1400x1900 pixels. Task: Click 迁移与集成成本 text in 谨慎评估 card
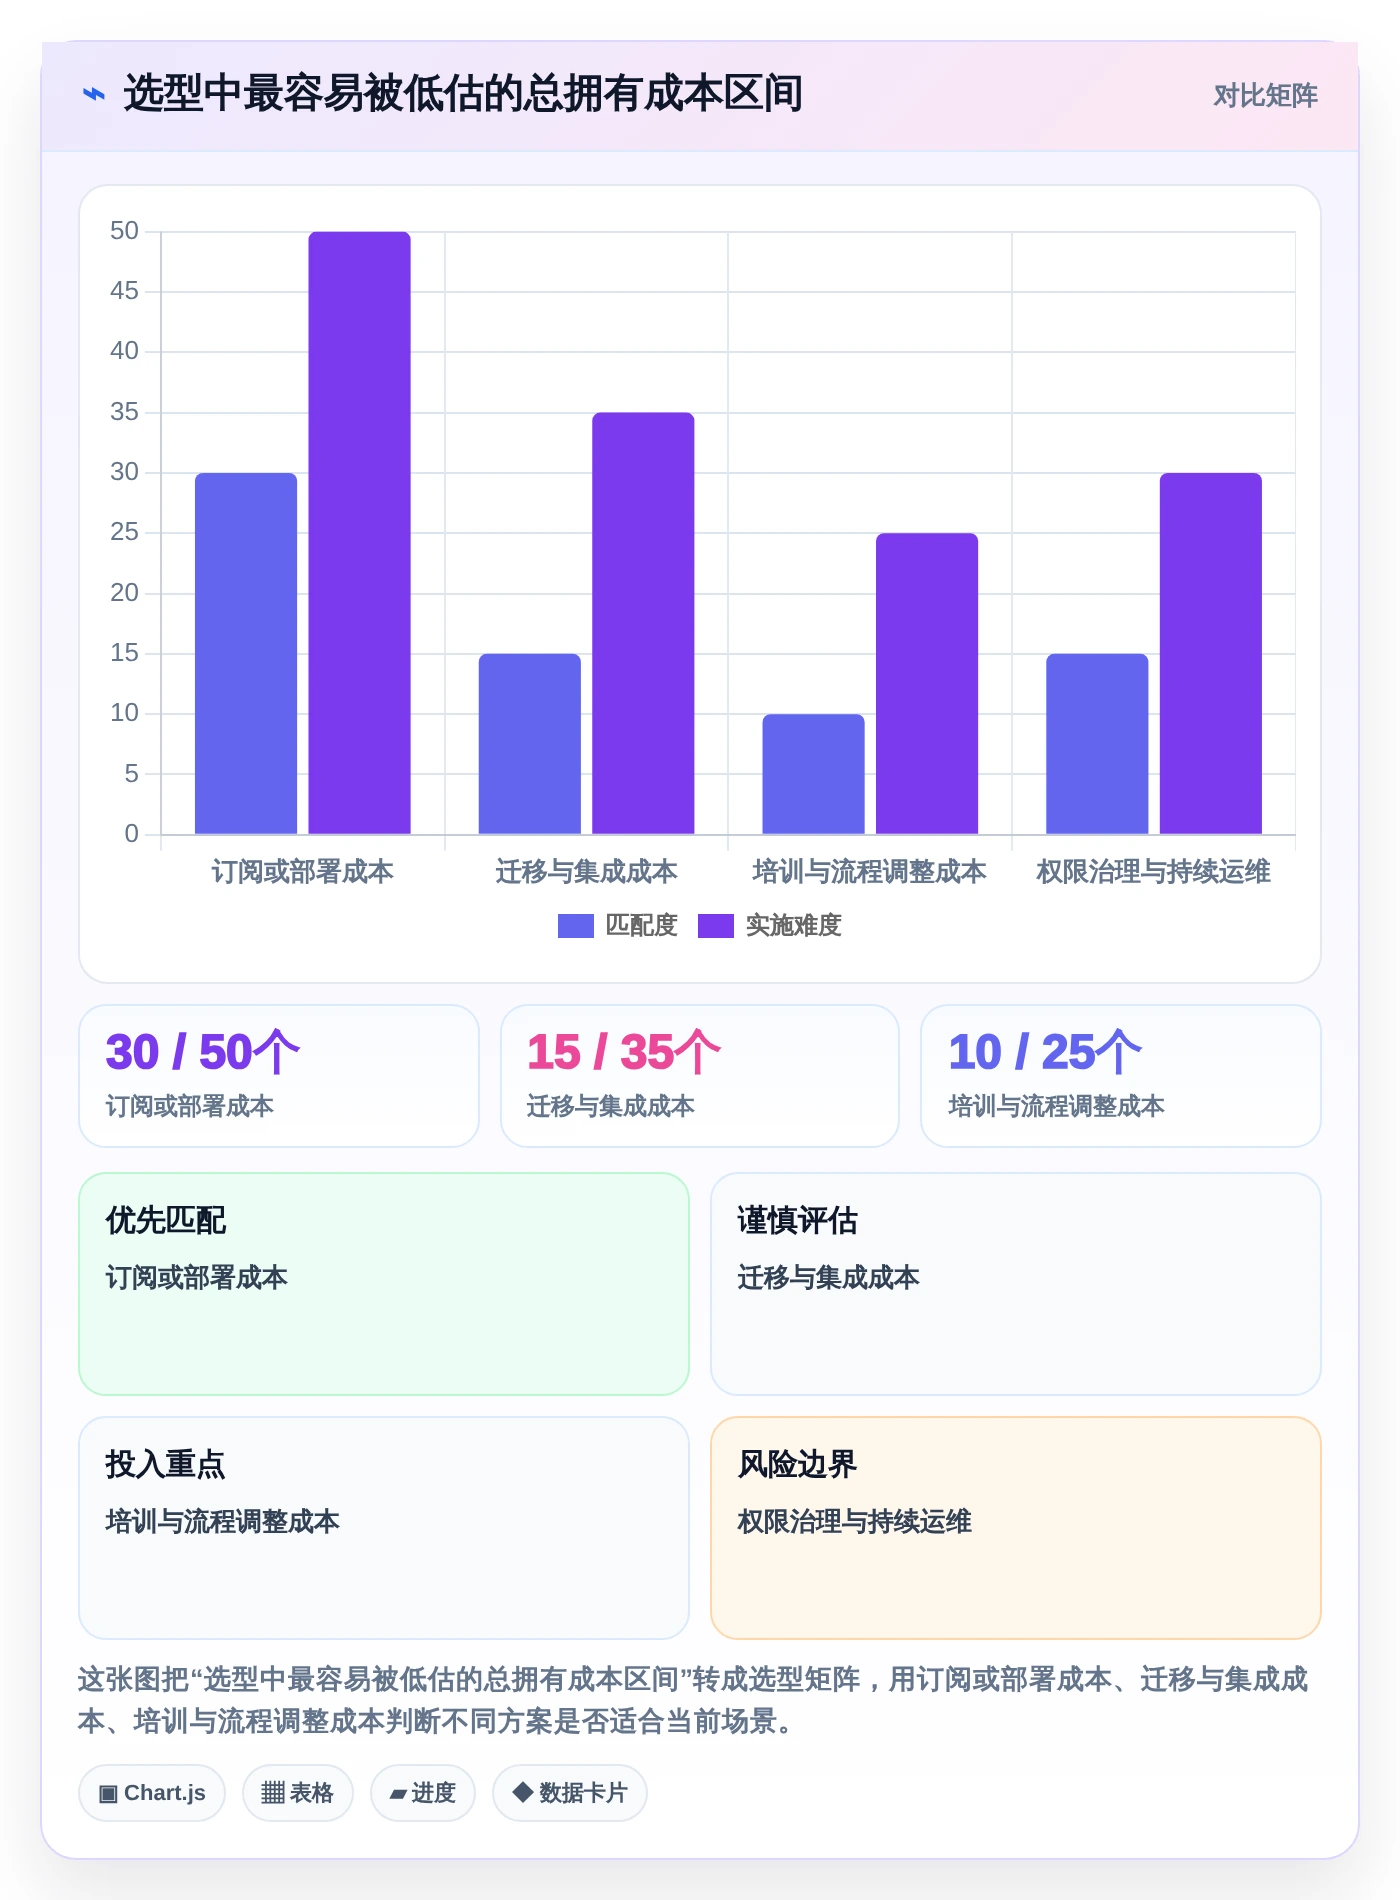[x=829, y=1278]
